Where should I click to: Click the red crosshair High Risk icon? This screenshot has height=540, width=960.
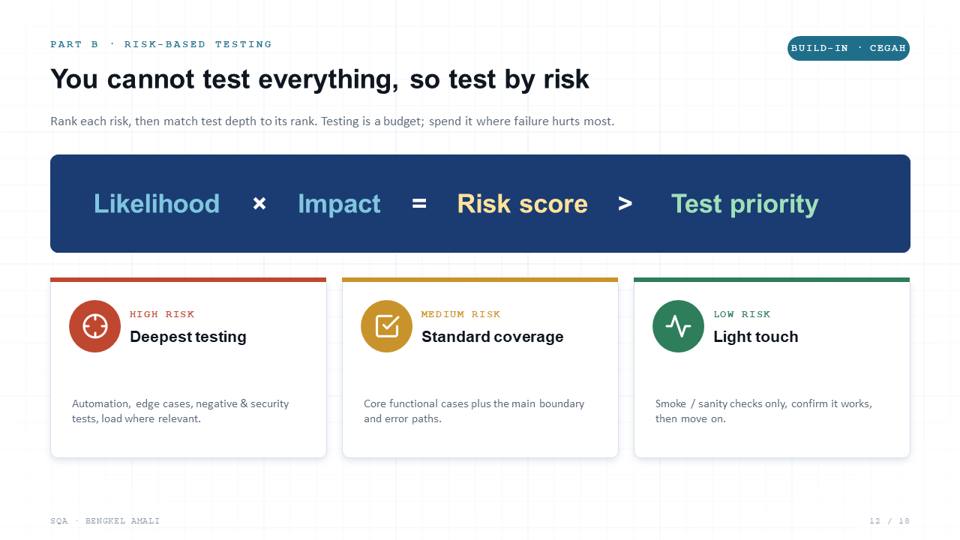95,326
